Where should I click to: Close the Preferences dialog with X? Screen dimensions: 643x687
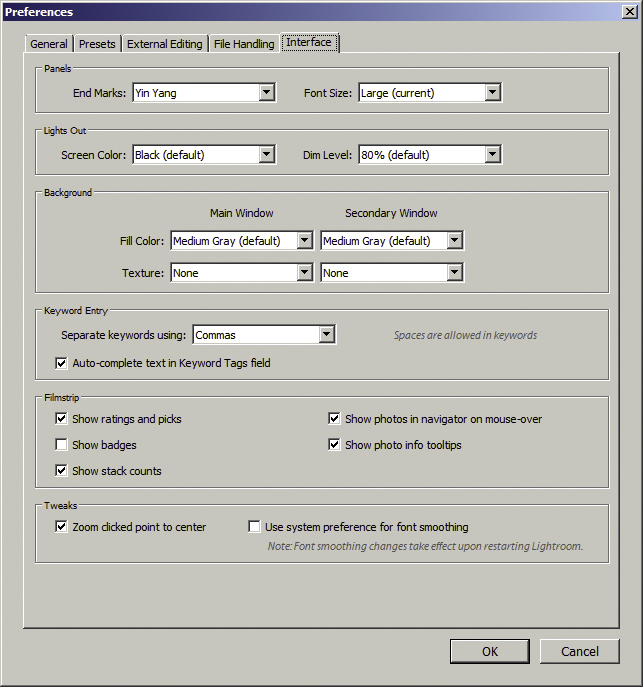(x=629, y=12)
